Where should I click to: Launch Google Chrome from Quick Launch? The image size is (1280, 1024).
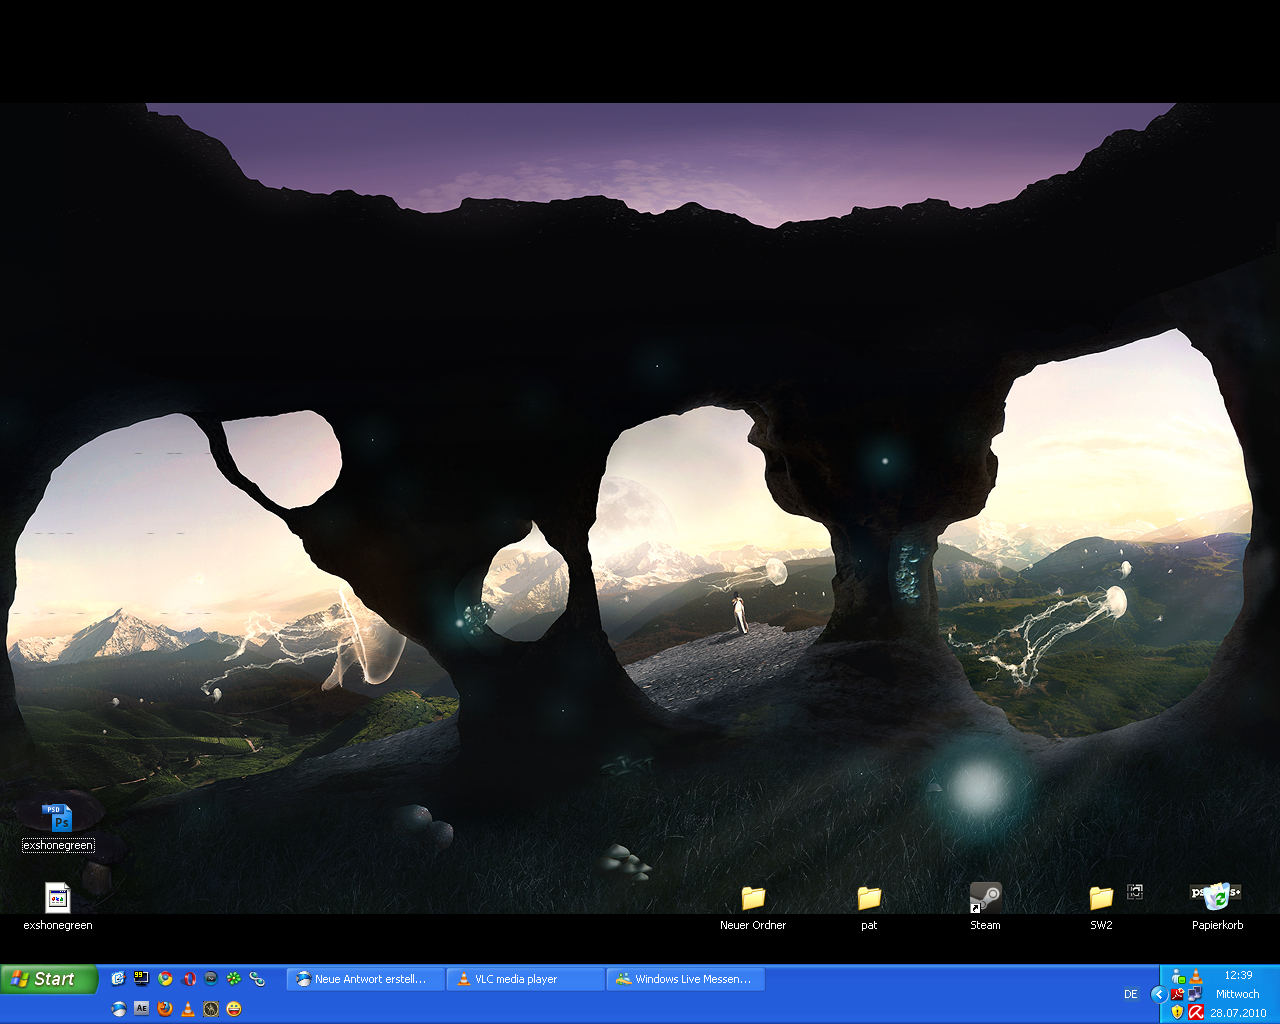coord(165,979)
